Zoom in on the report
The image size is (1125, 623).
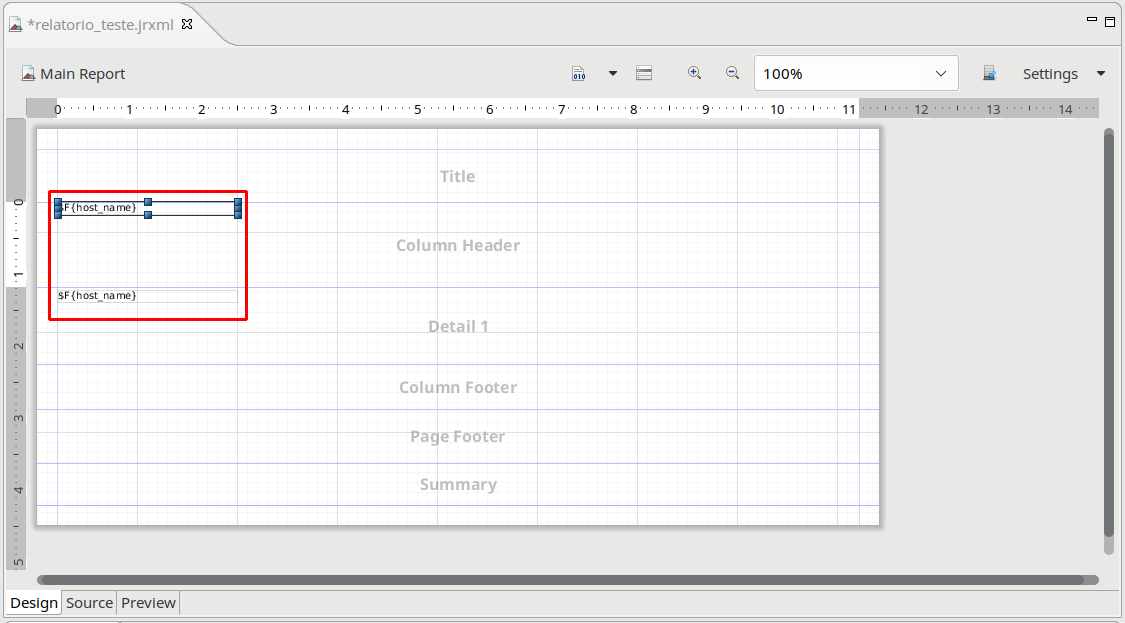click(694, 73)
